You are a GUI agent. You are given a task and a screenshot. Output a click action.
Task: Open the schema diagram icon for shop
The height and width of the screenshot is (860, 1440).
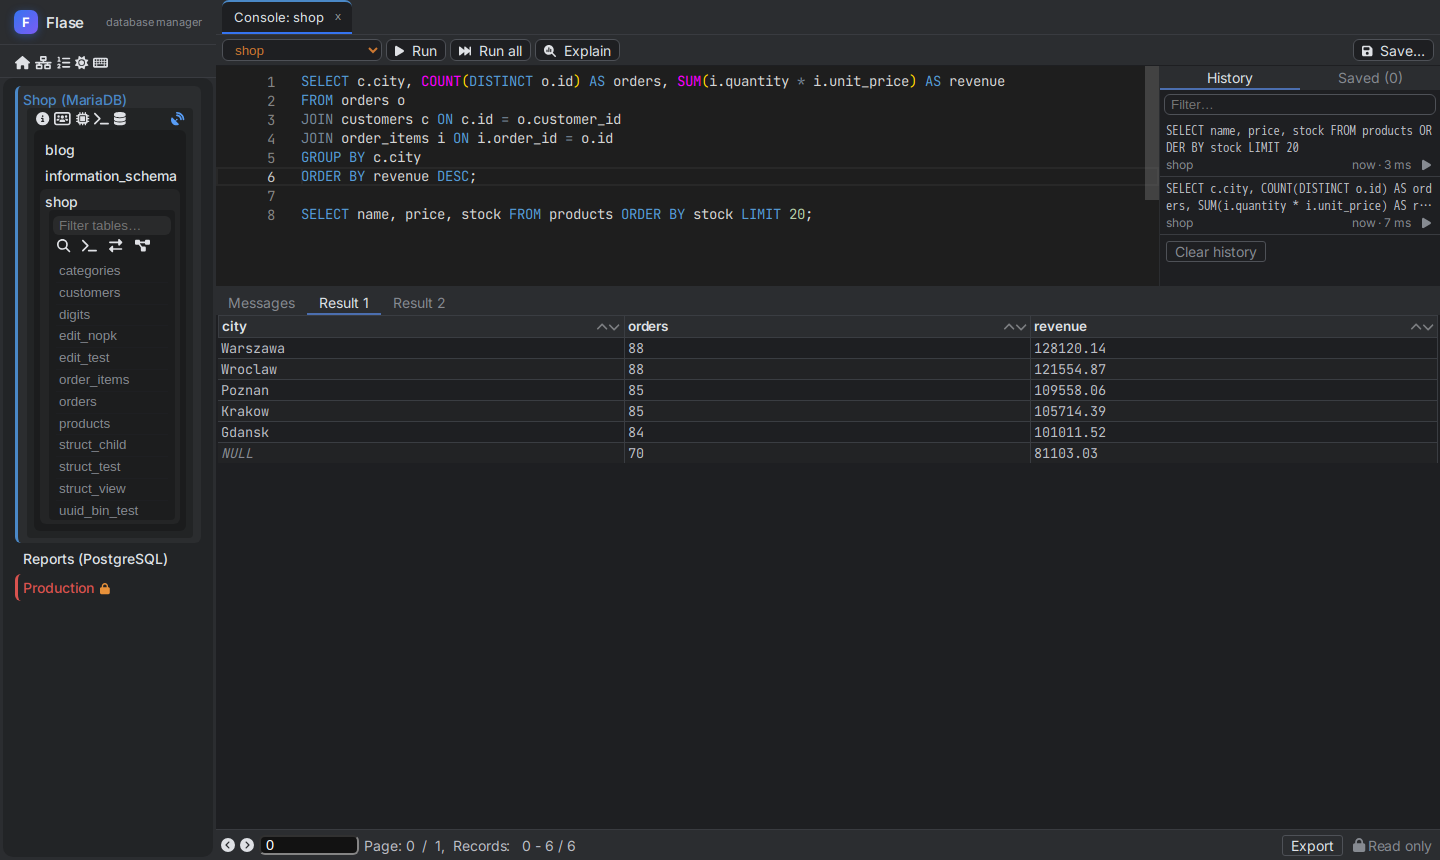click(143, 246)
